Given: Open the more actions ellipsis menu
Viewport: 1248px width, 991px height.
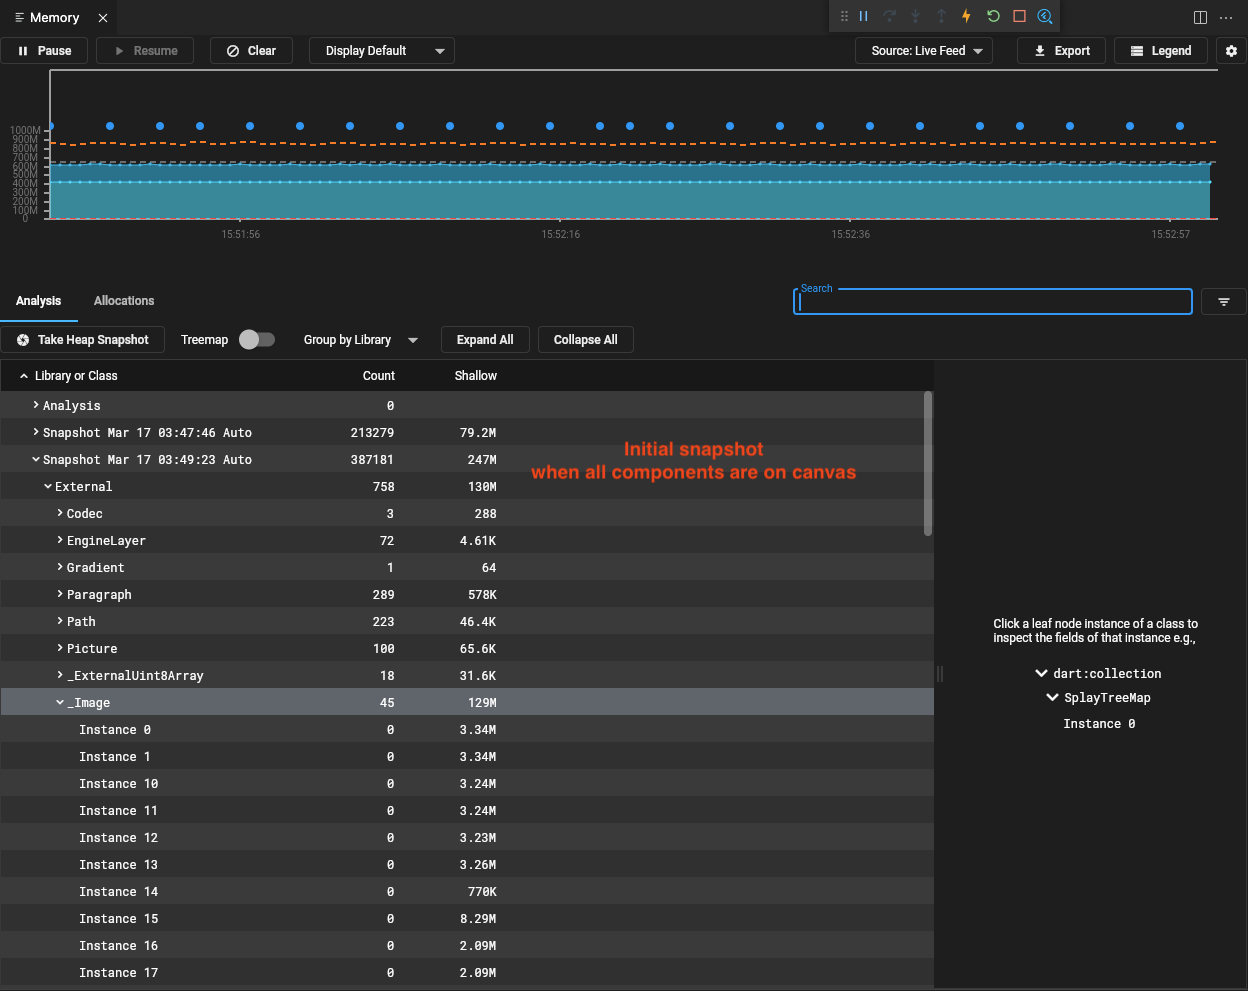Looking at the screenshot, I should (x=1226, y=17).
